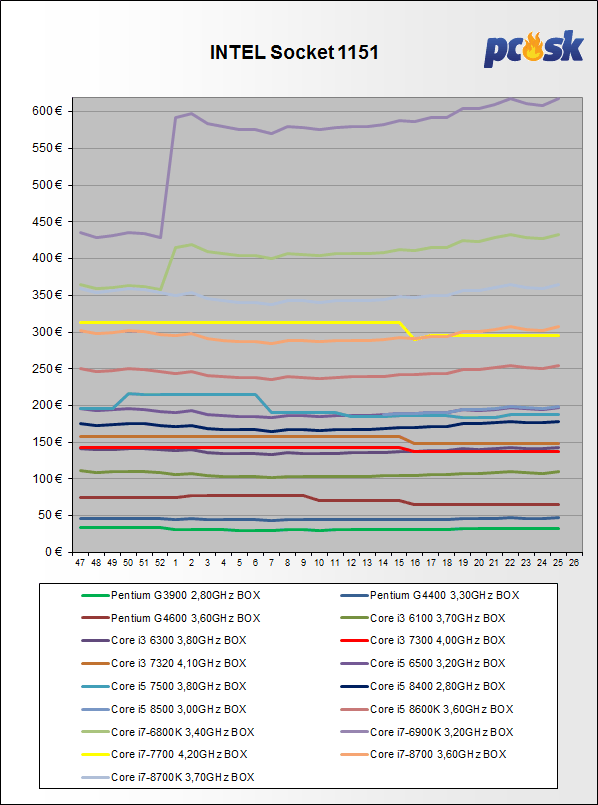
Task: Select Pentium G4400 3,30GHz BOX legend entry
Action: coord(430,596)
